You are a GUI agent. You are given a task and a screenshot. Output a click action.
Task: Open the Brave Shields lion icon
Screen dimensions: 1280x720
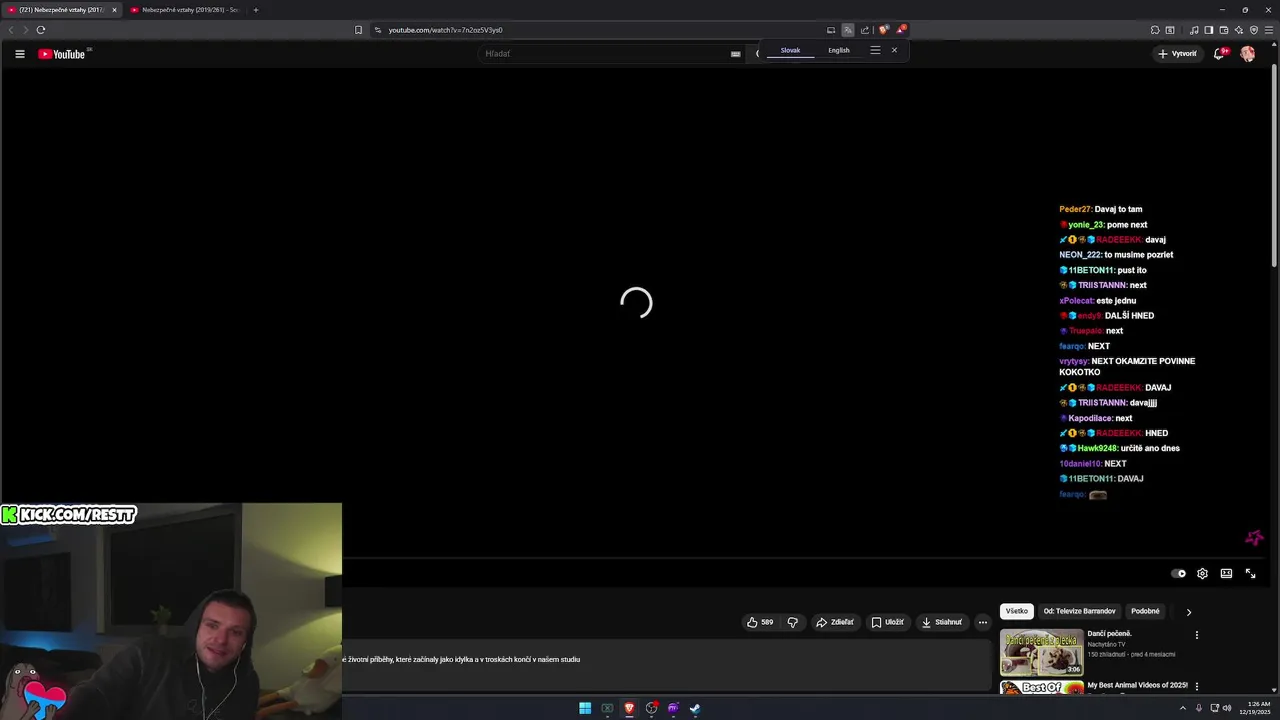click(x=883, y=30)
